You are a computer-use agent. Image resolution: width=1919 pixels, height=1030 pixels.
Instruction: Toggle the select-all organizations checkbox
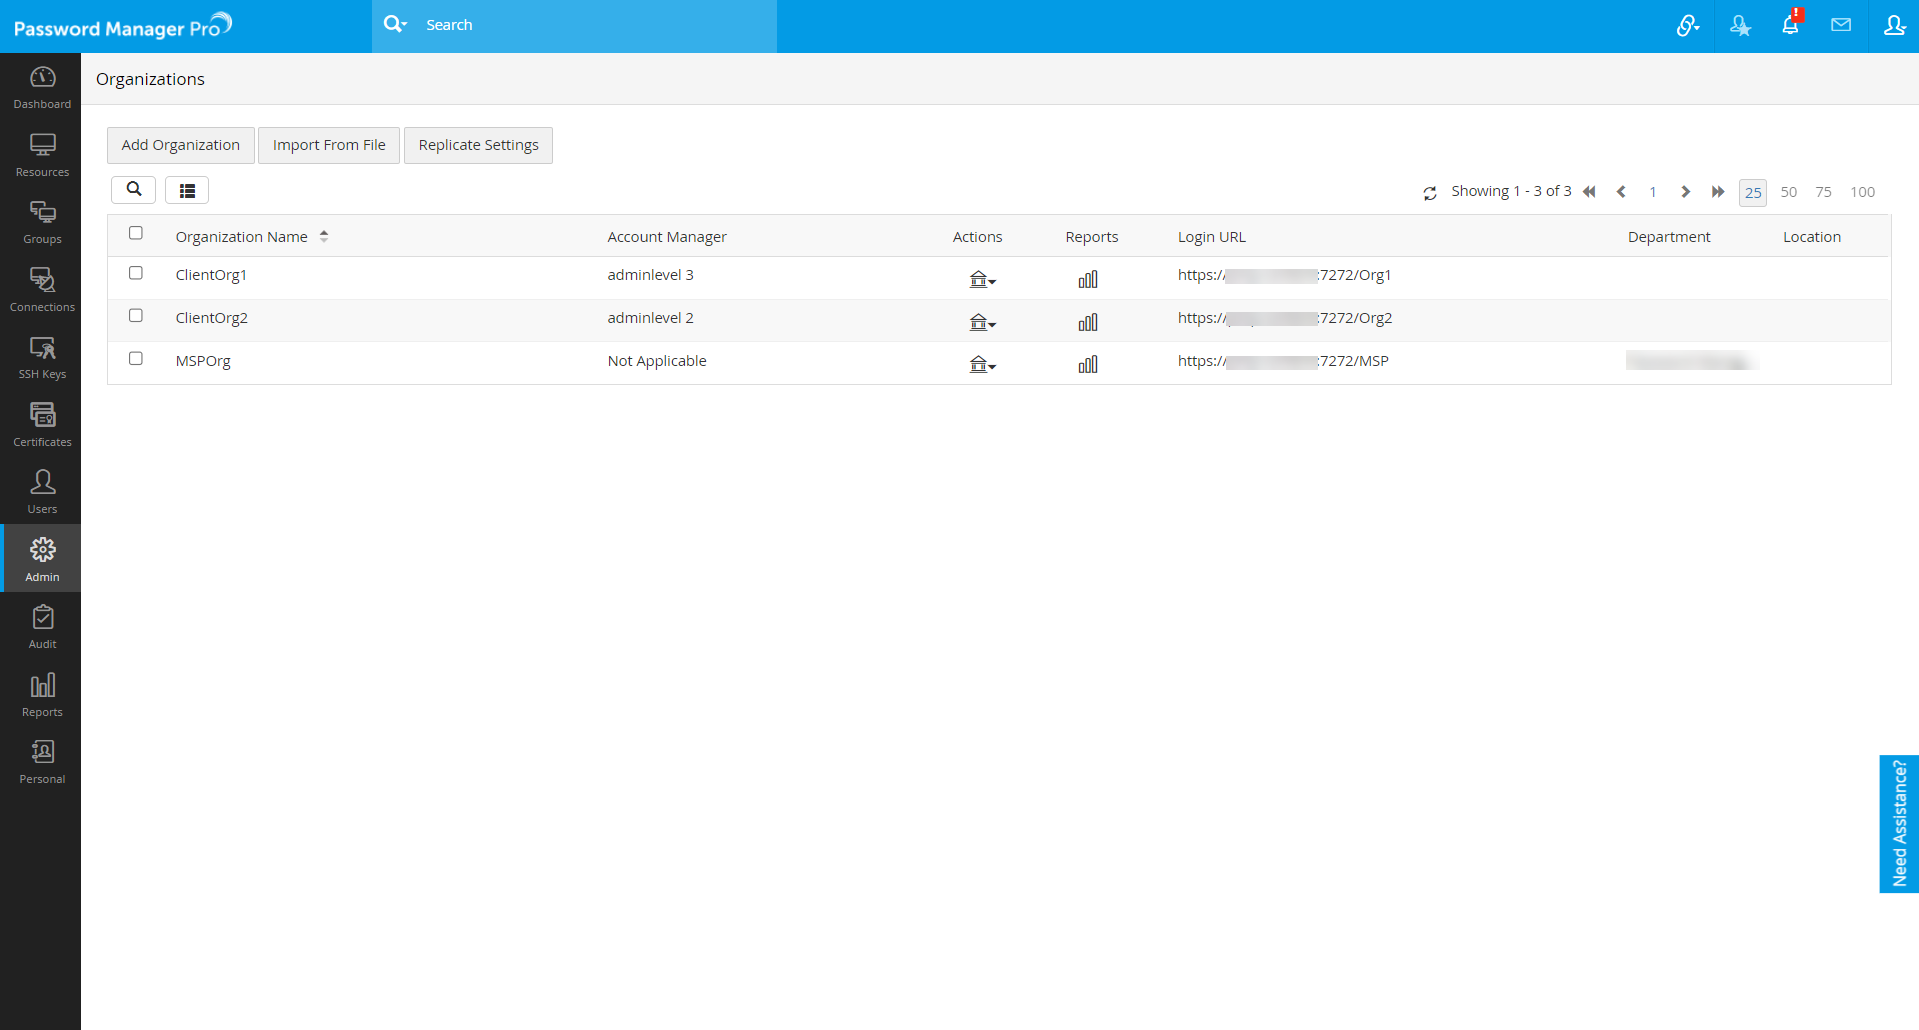click(x=136, y=233)
